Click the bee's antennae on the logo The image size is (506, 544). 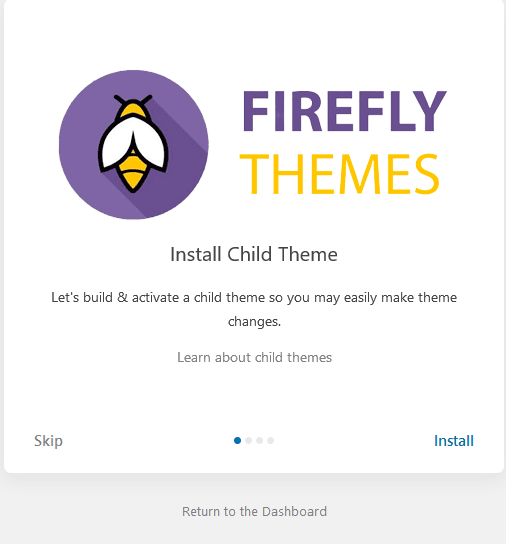pos(133,100)
